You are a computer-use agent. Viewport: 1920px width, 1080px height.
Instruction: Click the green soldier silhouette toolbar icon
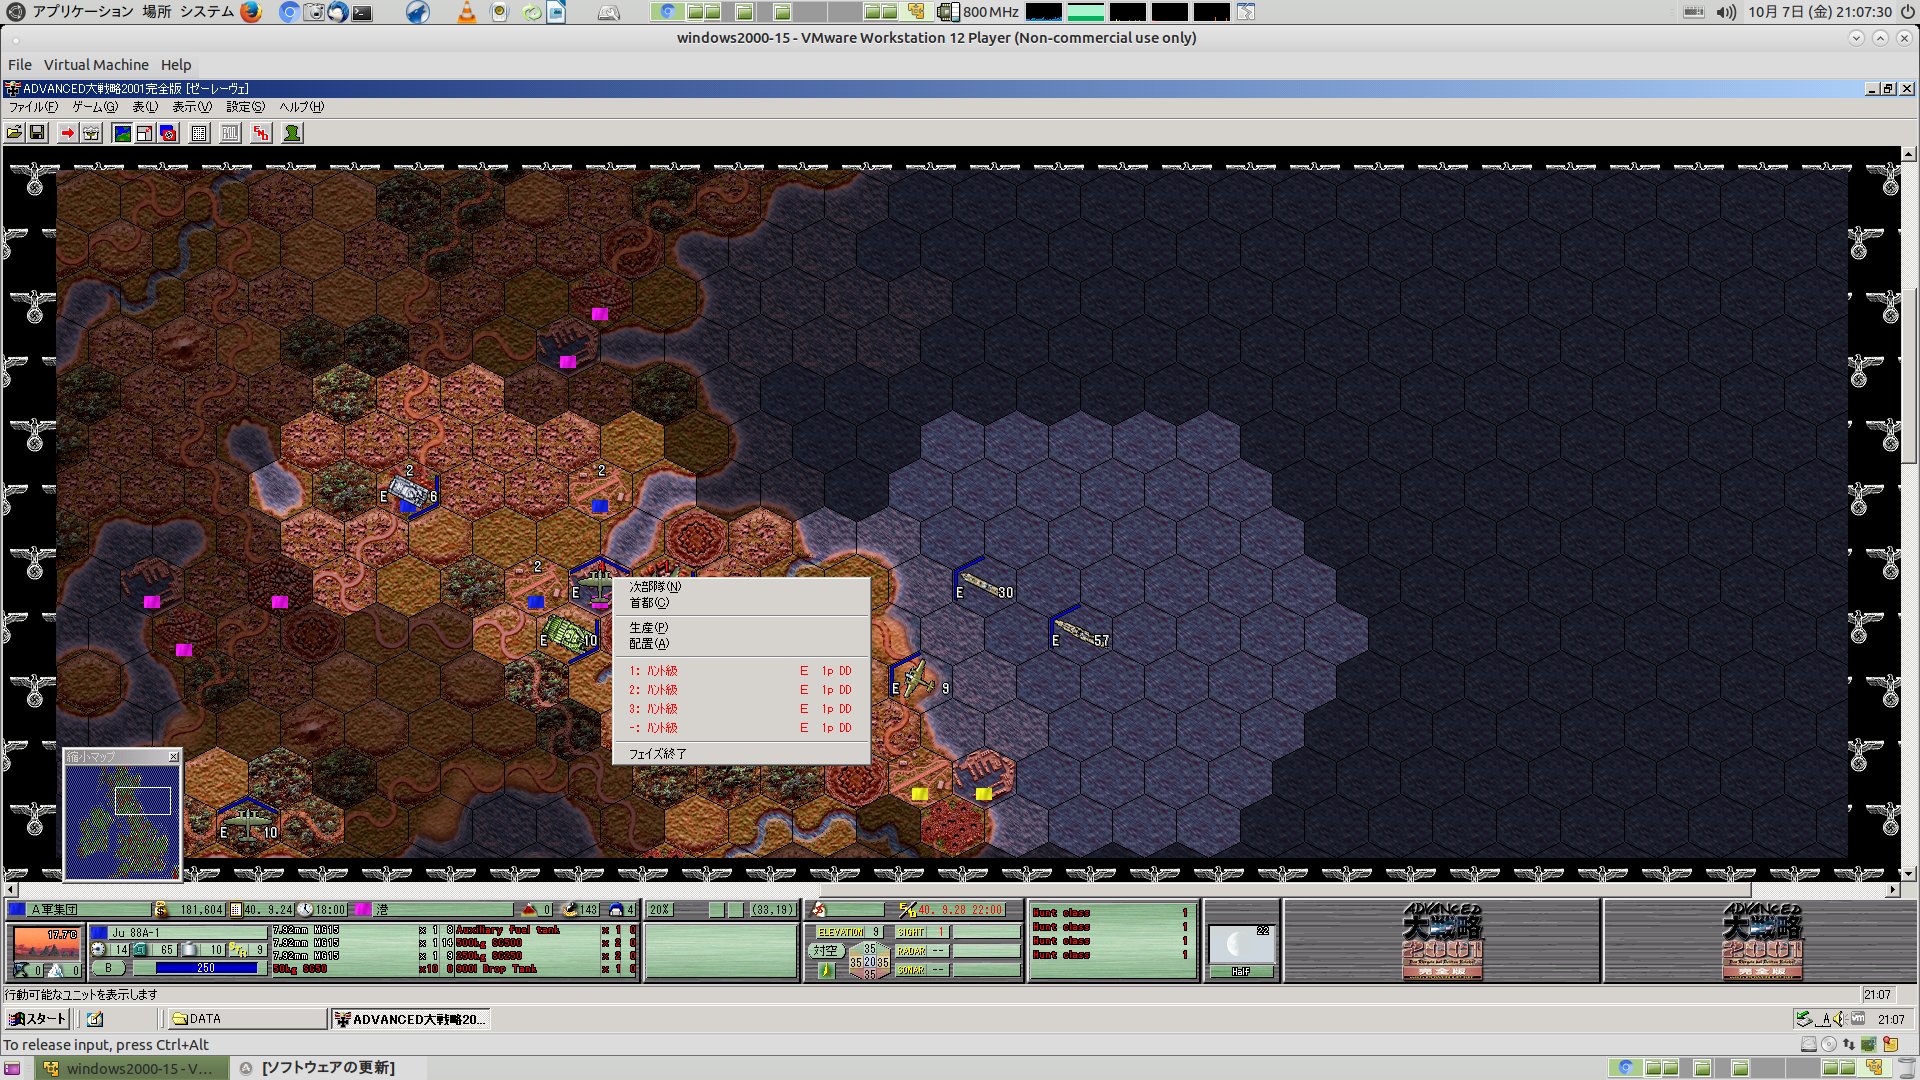click(292, 133)
